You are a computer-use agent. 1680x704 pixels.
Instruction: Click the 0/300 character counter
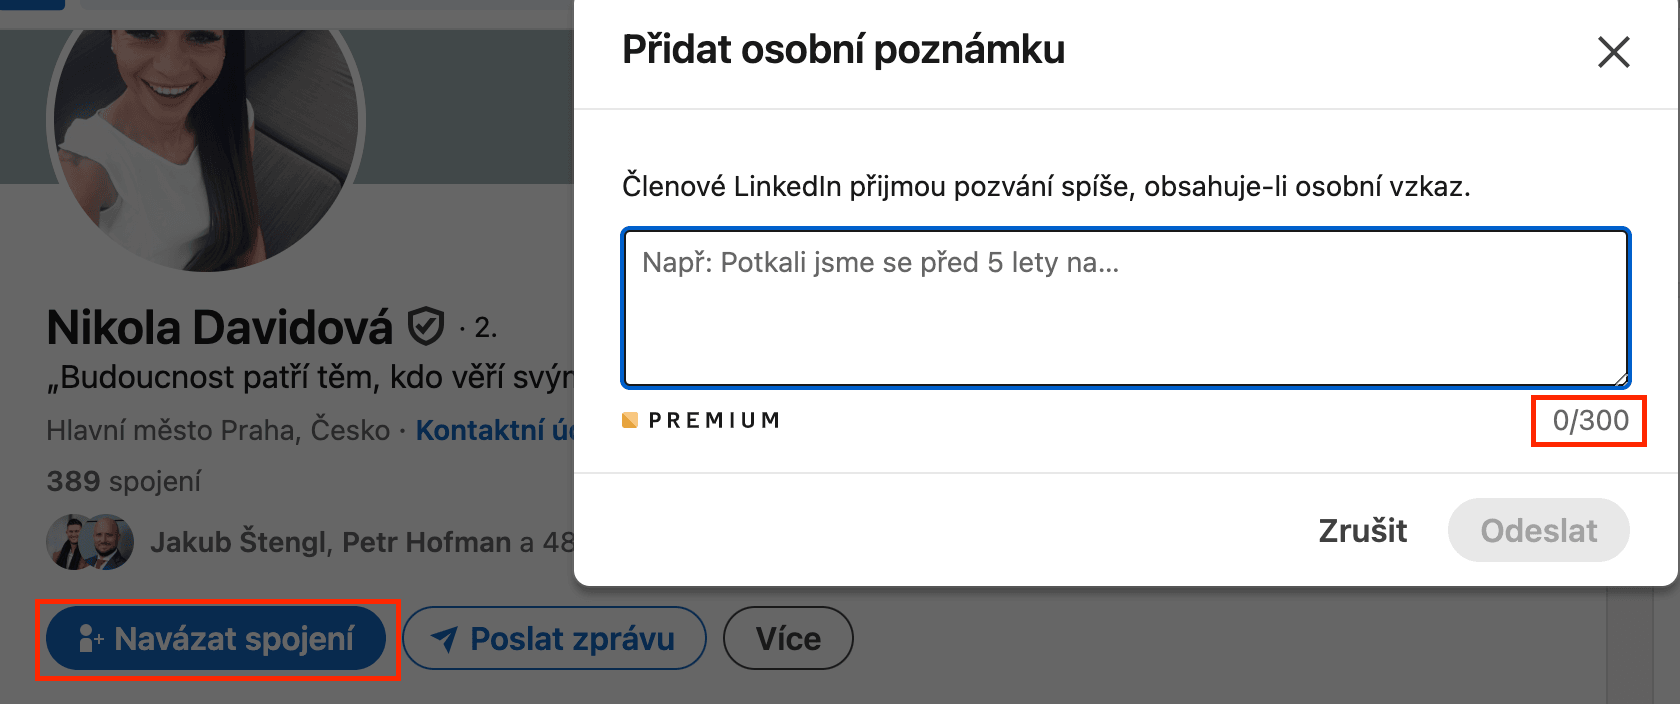click(x=1590, y=420)
